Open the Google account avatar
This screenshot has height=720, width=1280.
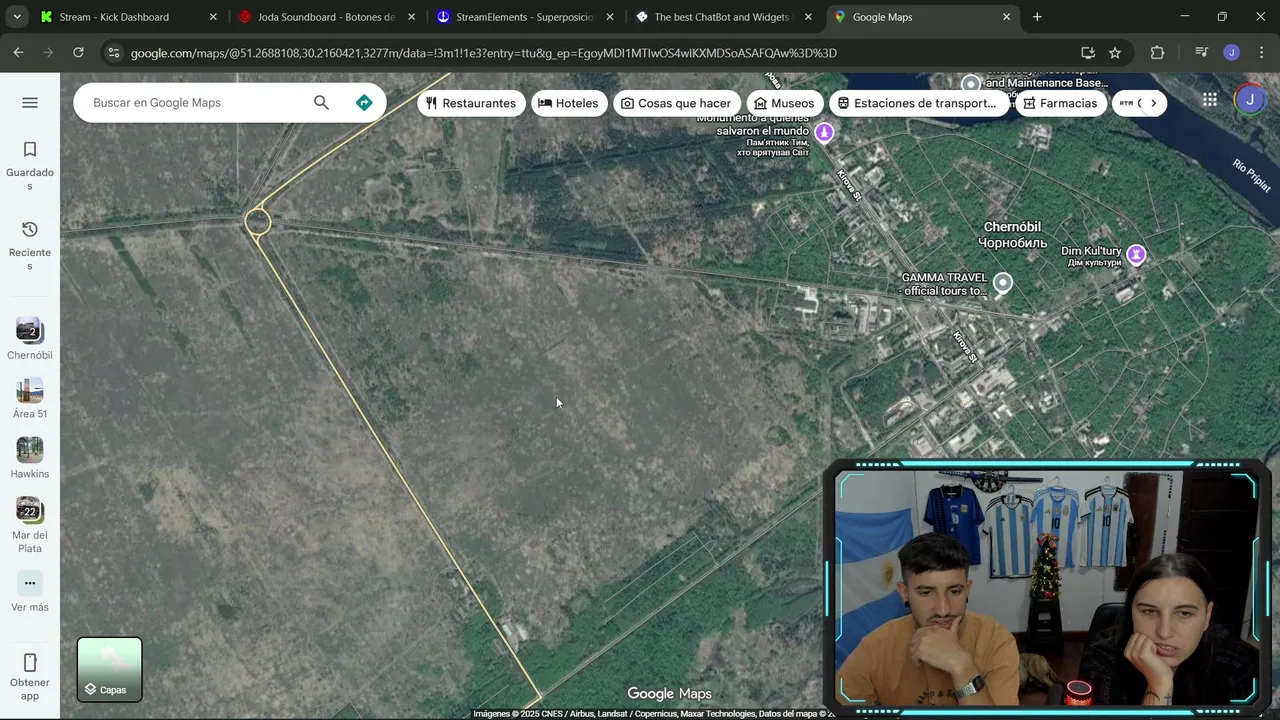pyautogui.click(x=1250, y=100)
